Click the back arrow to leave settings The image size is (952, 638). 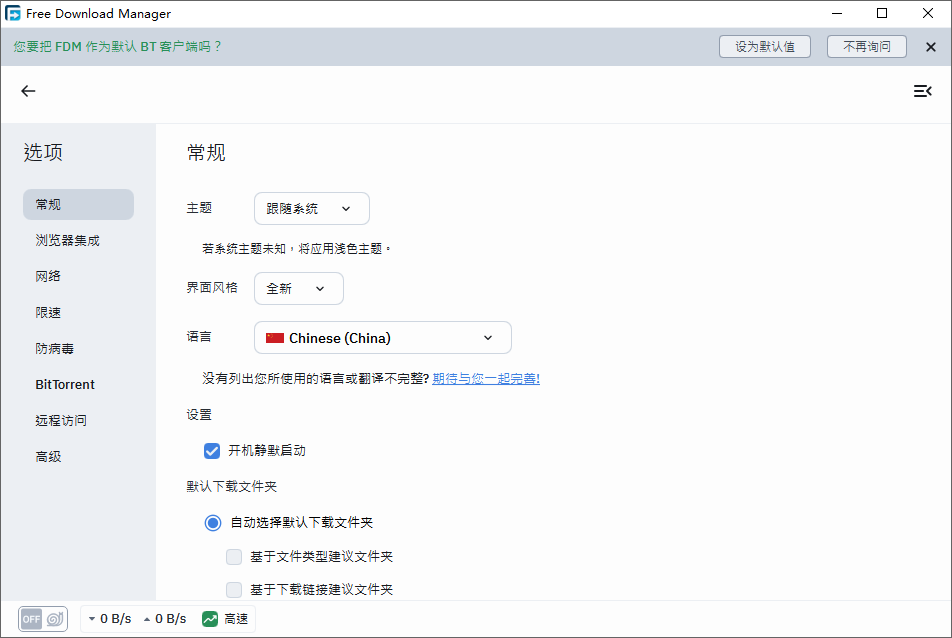(x=27, y=91)
